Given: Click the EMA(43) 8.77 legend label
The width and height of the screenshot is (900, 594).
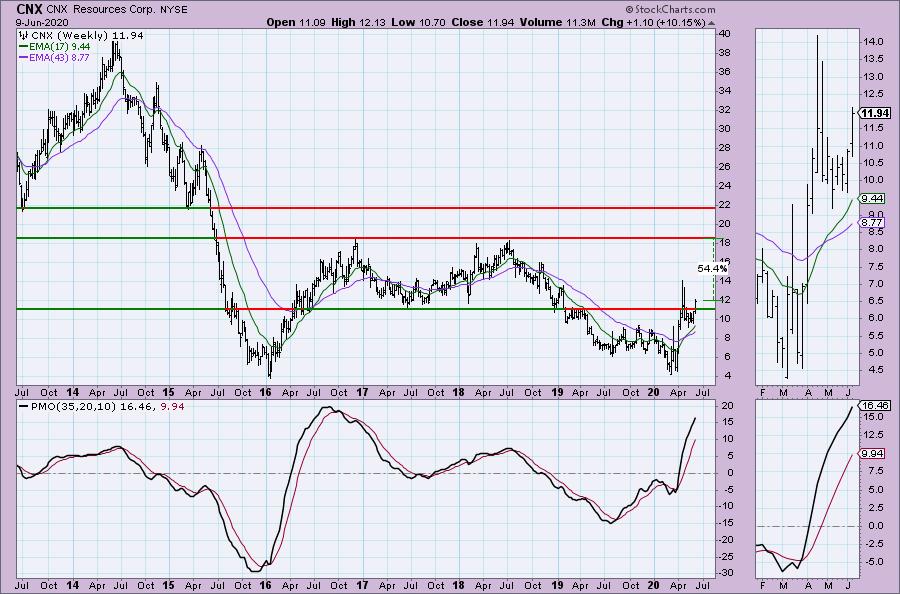Looking at the screenshot, I should (x=60, y=57).
